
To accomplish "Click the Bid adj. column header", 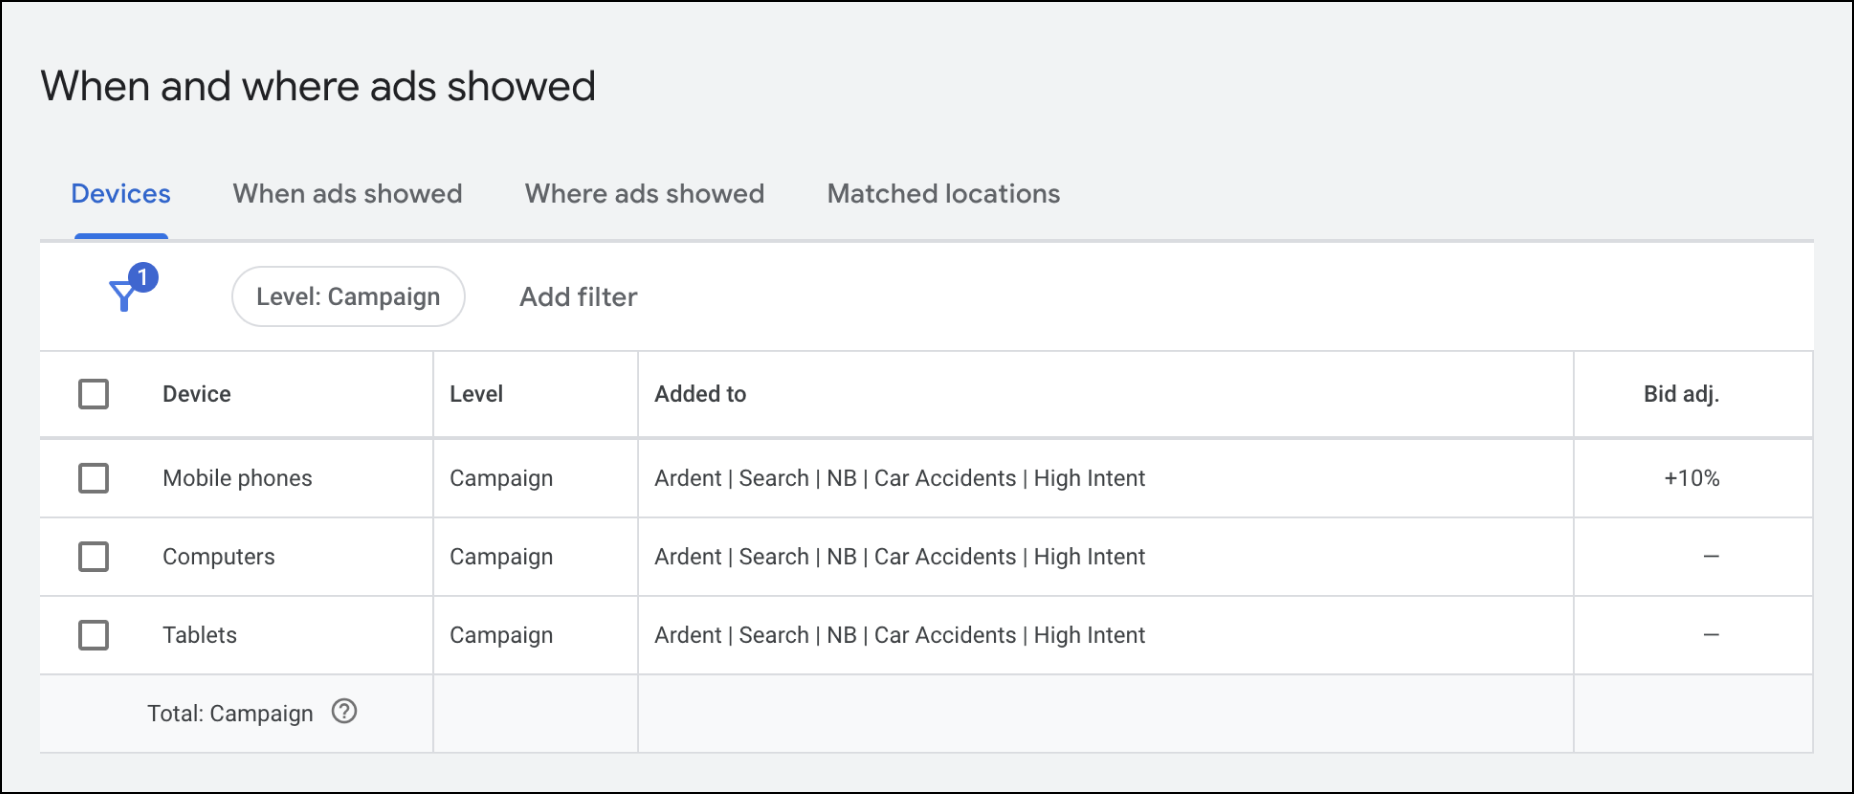I will pos(1681,394).
